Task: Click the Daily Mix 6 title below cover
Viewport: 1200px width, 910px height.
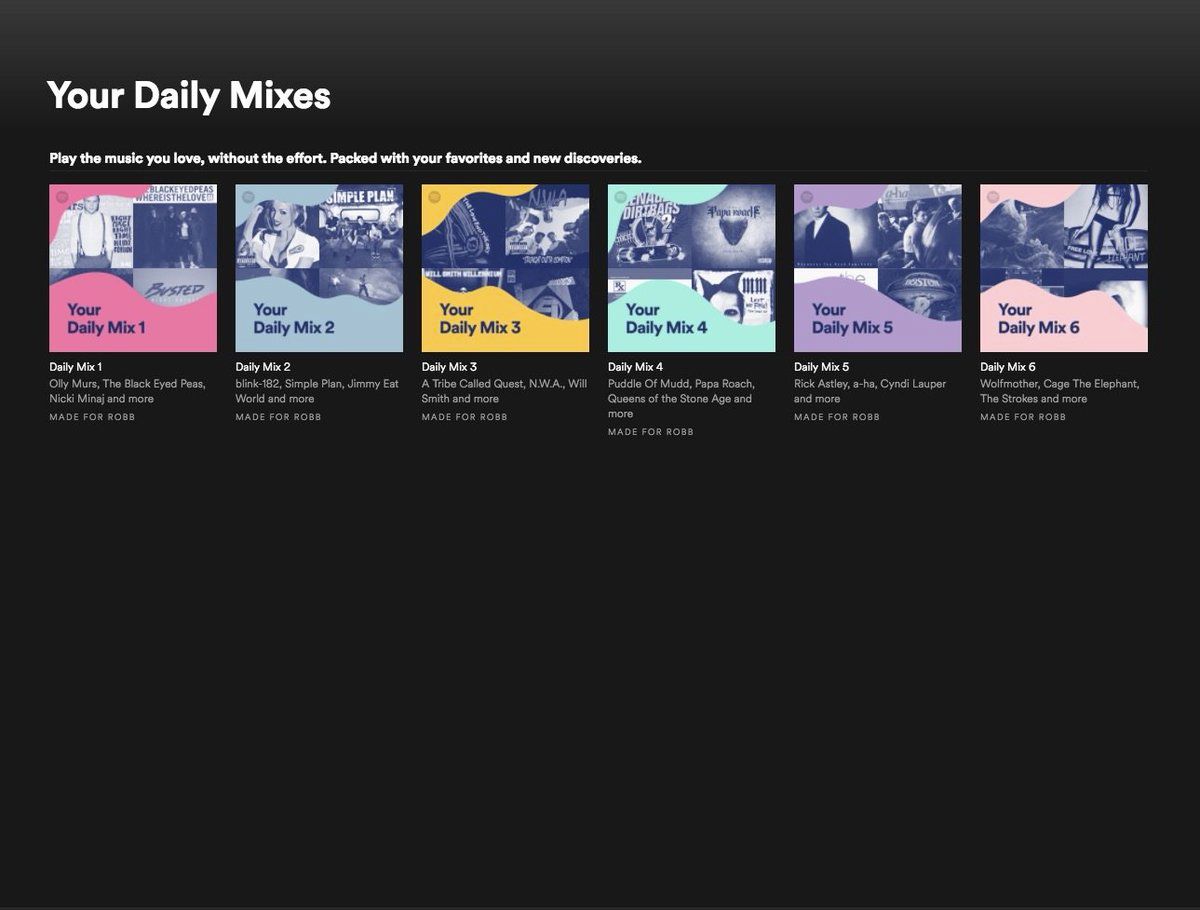Action: pyautogui.click(x=1007, y=367)
